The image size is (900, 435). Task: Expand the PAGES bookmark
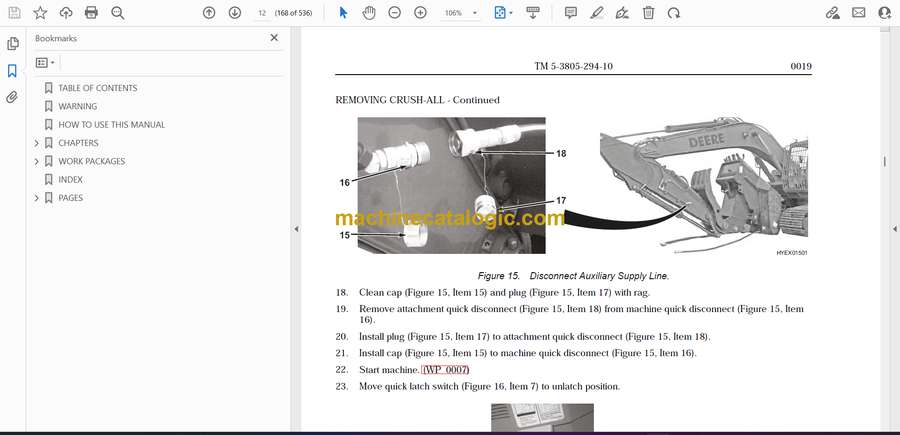pos(37,198)
